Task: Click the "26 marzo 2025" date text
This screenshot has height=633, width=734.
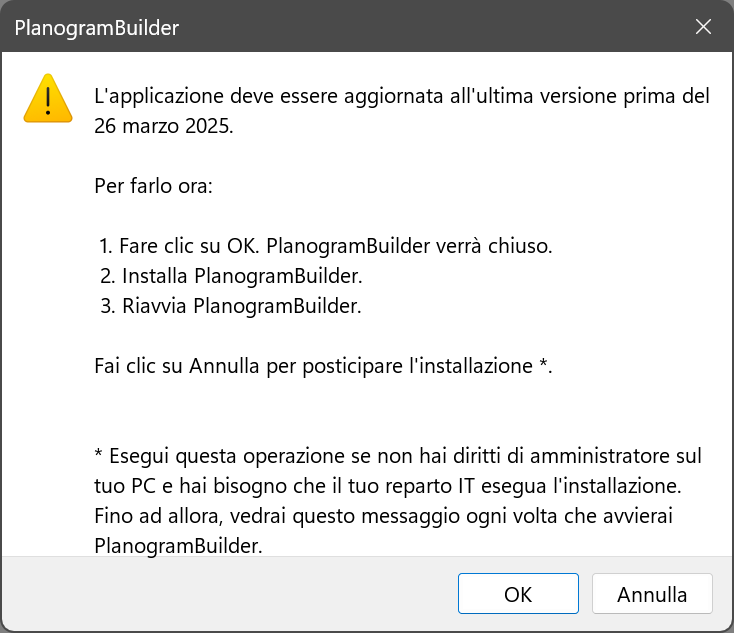Action: [x=163, y=128]
